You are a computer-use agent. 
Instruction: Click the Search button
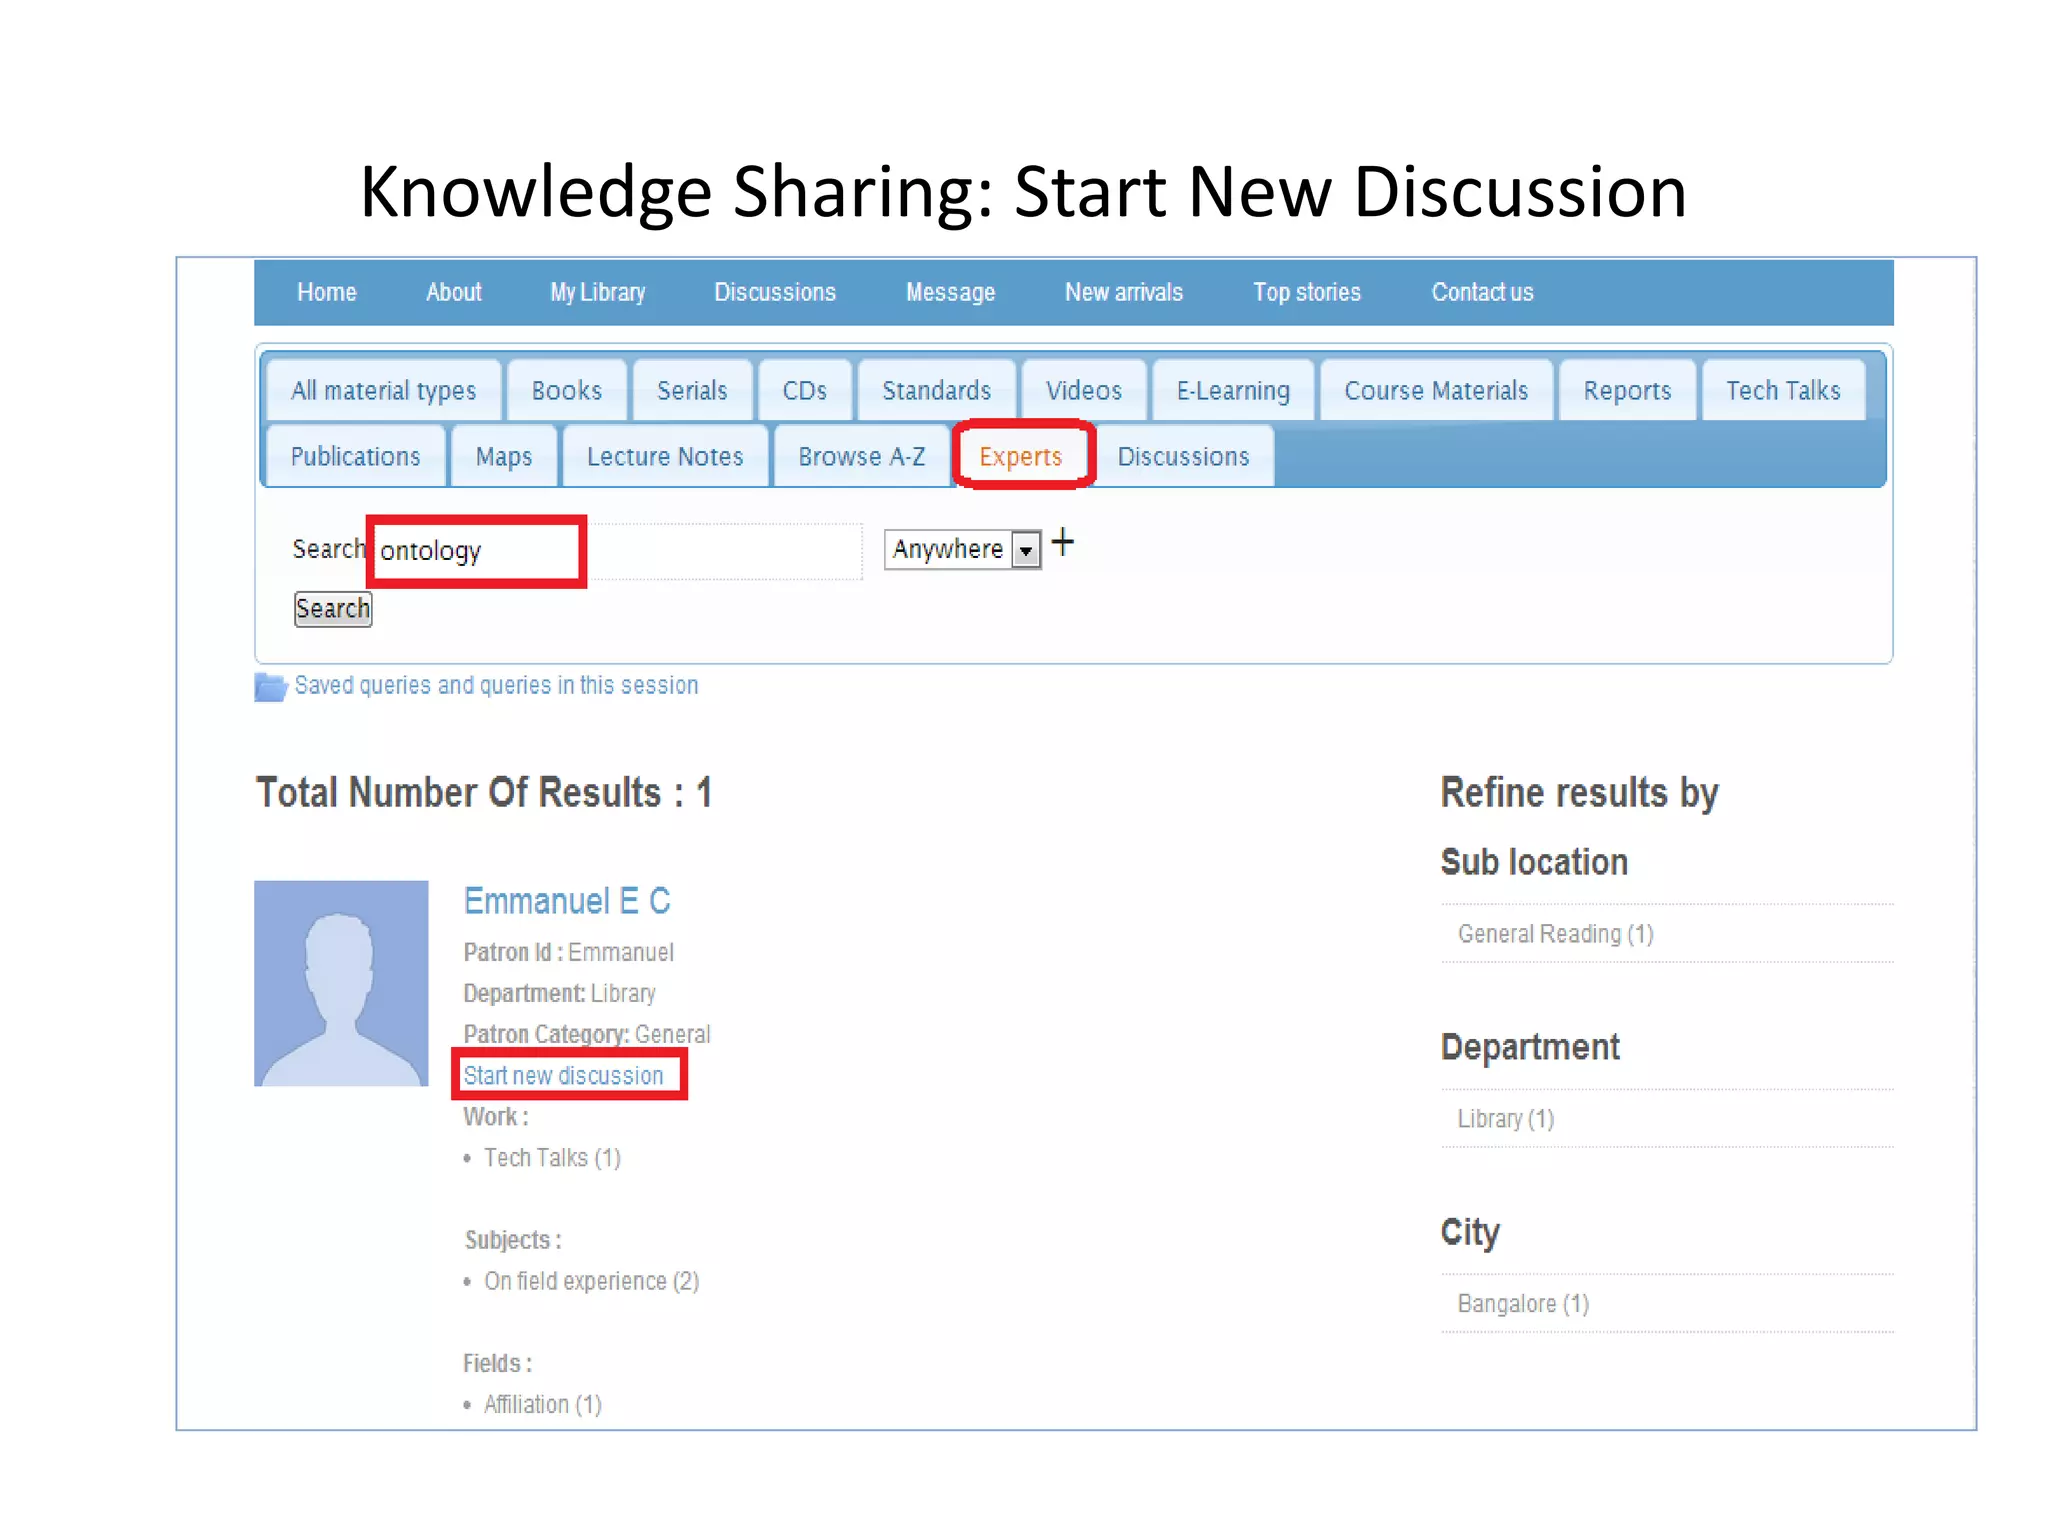333,608
